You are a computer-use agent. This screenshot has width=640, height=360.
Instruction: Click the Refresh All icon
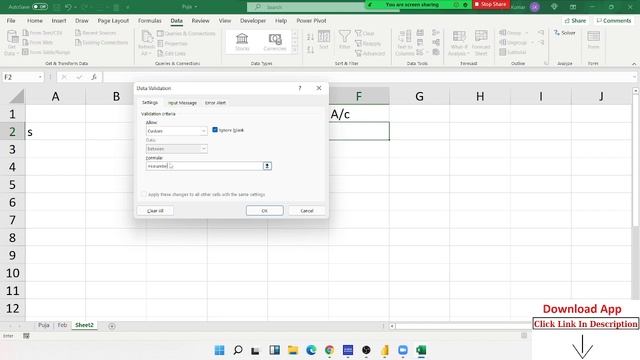(x=147, y=38)
